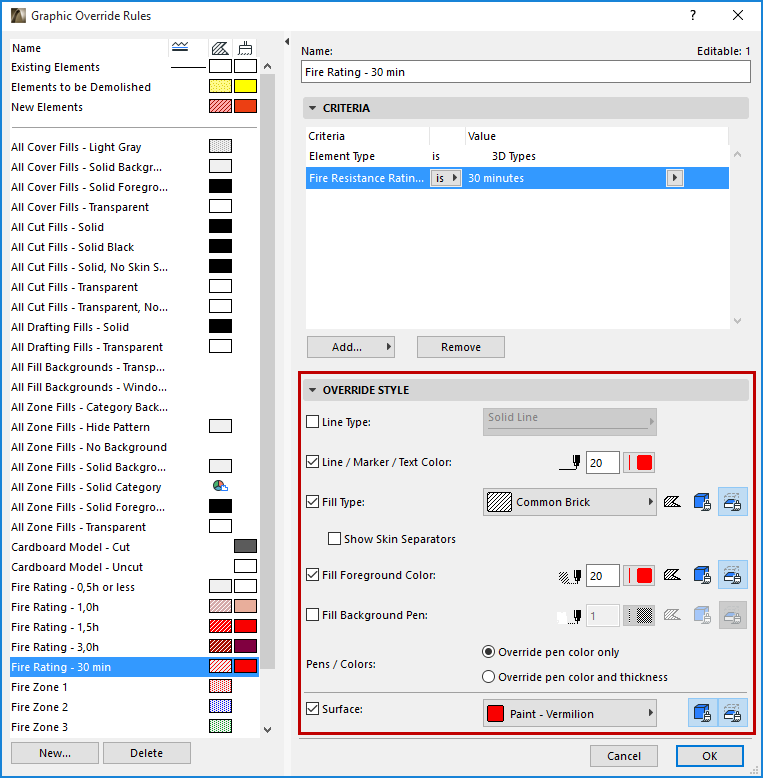Screen dimensions: 763x778
Task: Open line color red swatch picker
Action: pyautogui.click(x=639, y=462)
